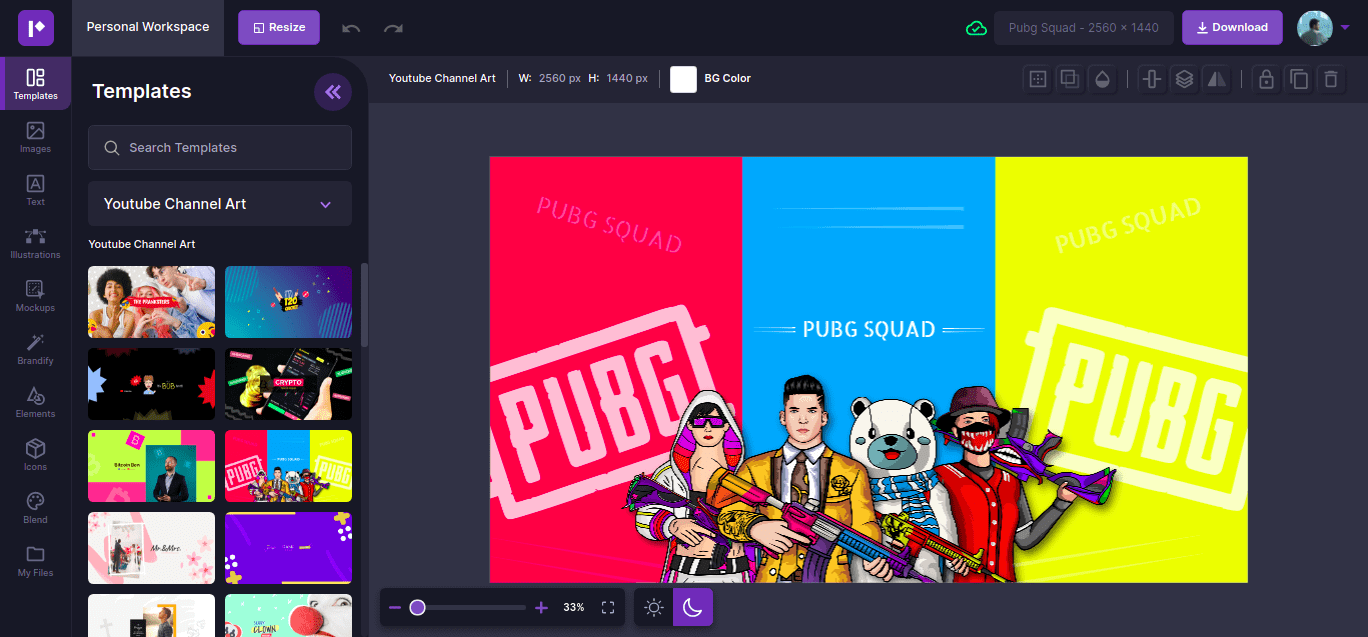1368x637 pixels.
Task: Open the Text sidebar tab
Action: 35,190
